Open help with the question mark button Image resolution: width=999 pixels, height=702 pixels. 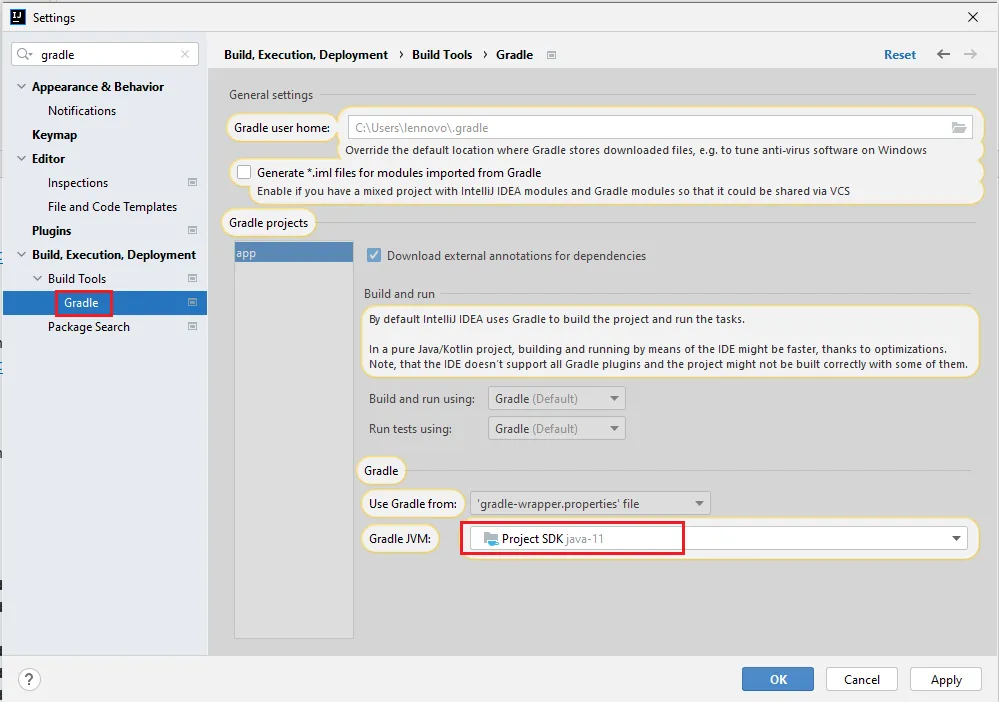pos(29,679)
